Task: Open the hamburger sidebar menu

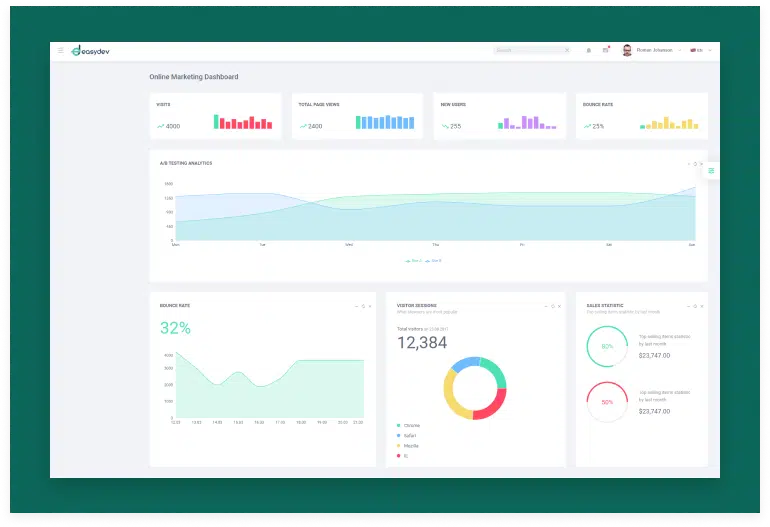Action: [60, 51]
